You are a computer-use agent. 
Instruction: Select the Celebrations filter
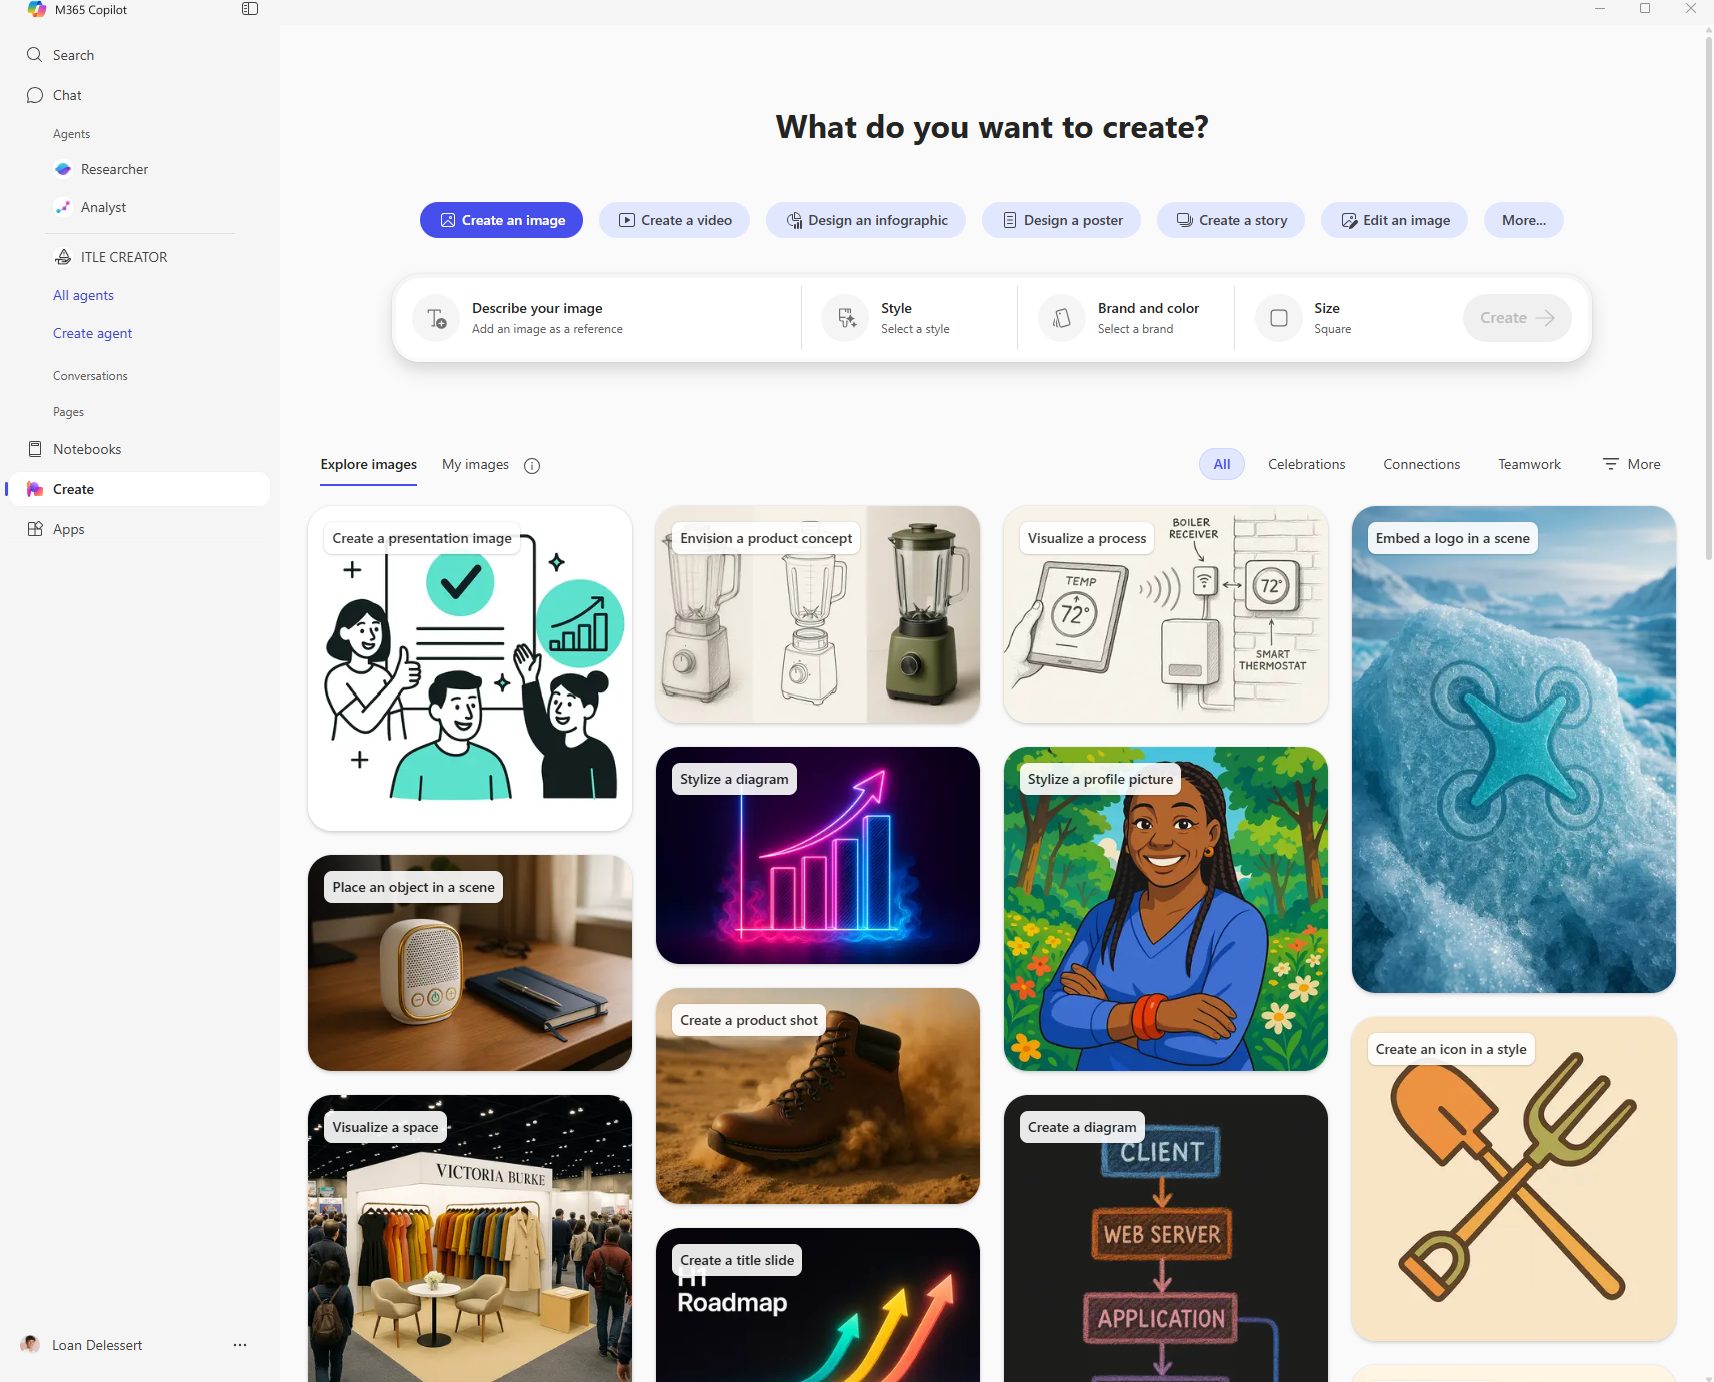(1306, 464)
